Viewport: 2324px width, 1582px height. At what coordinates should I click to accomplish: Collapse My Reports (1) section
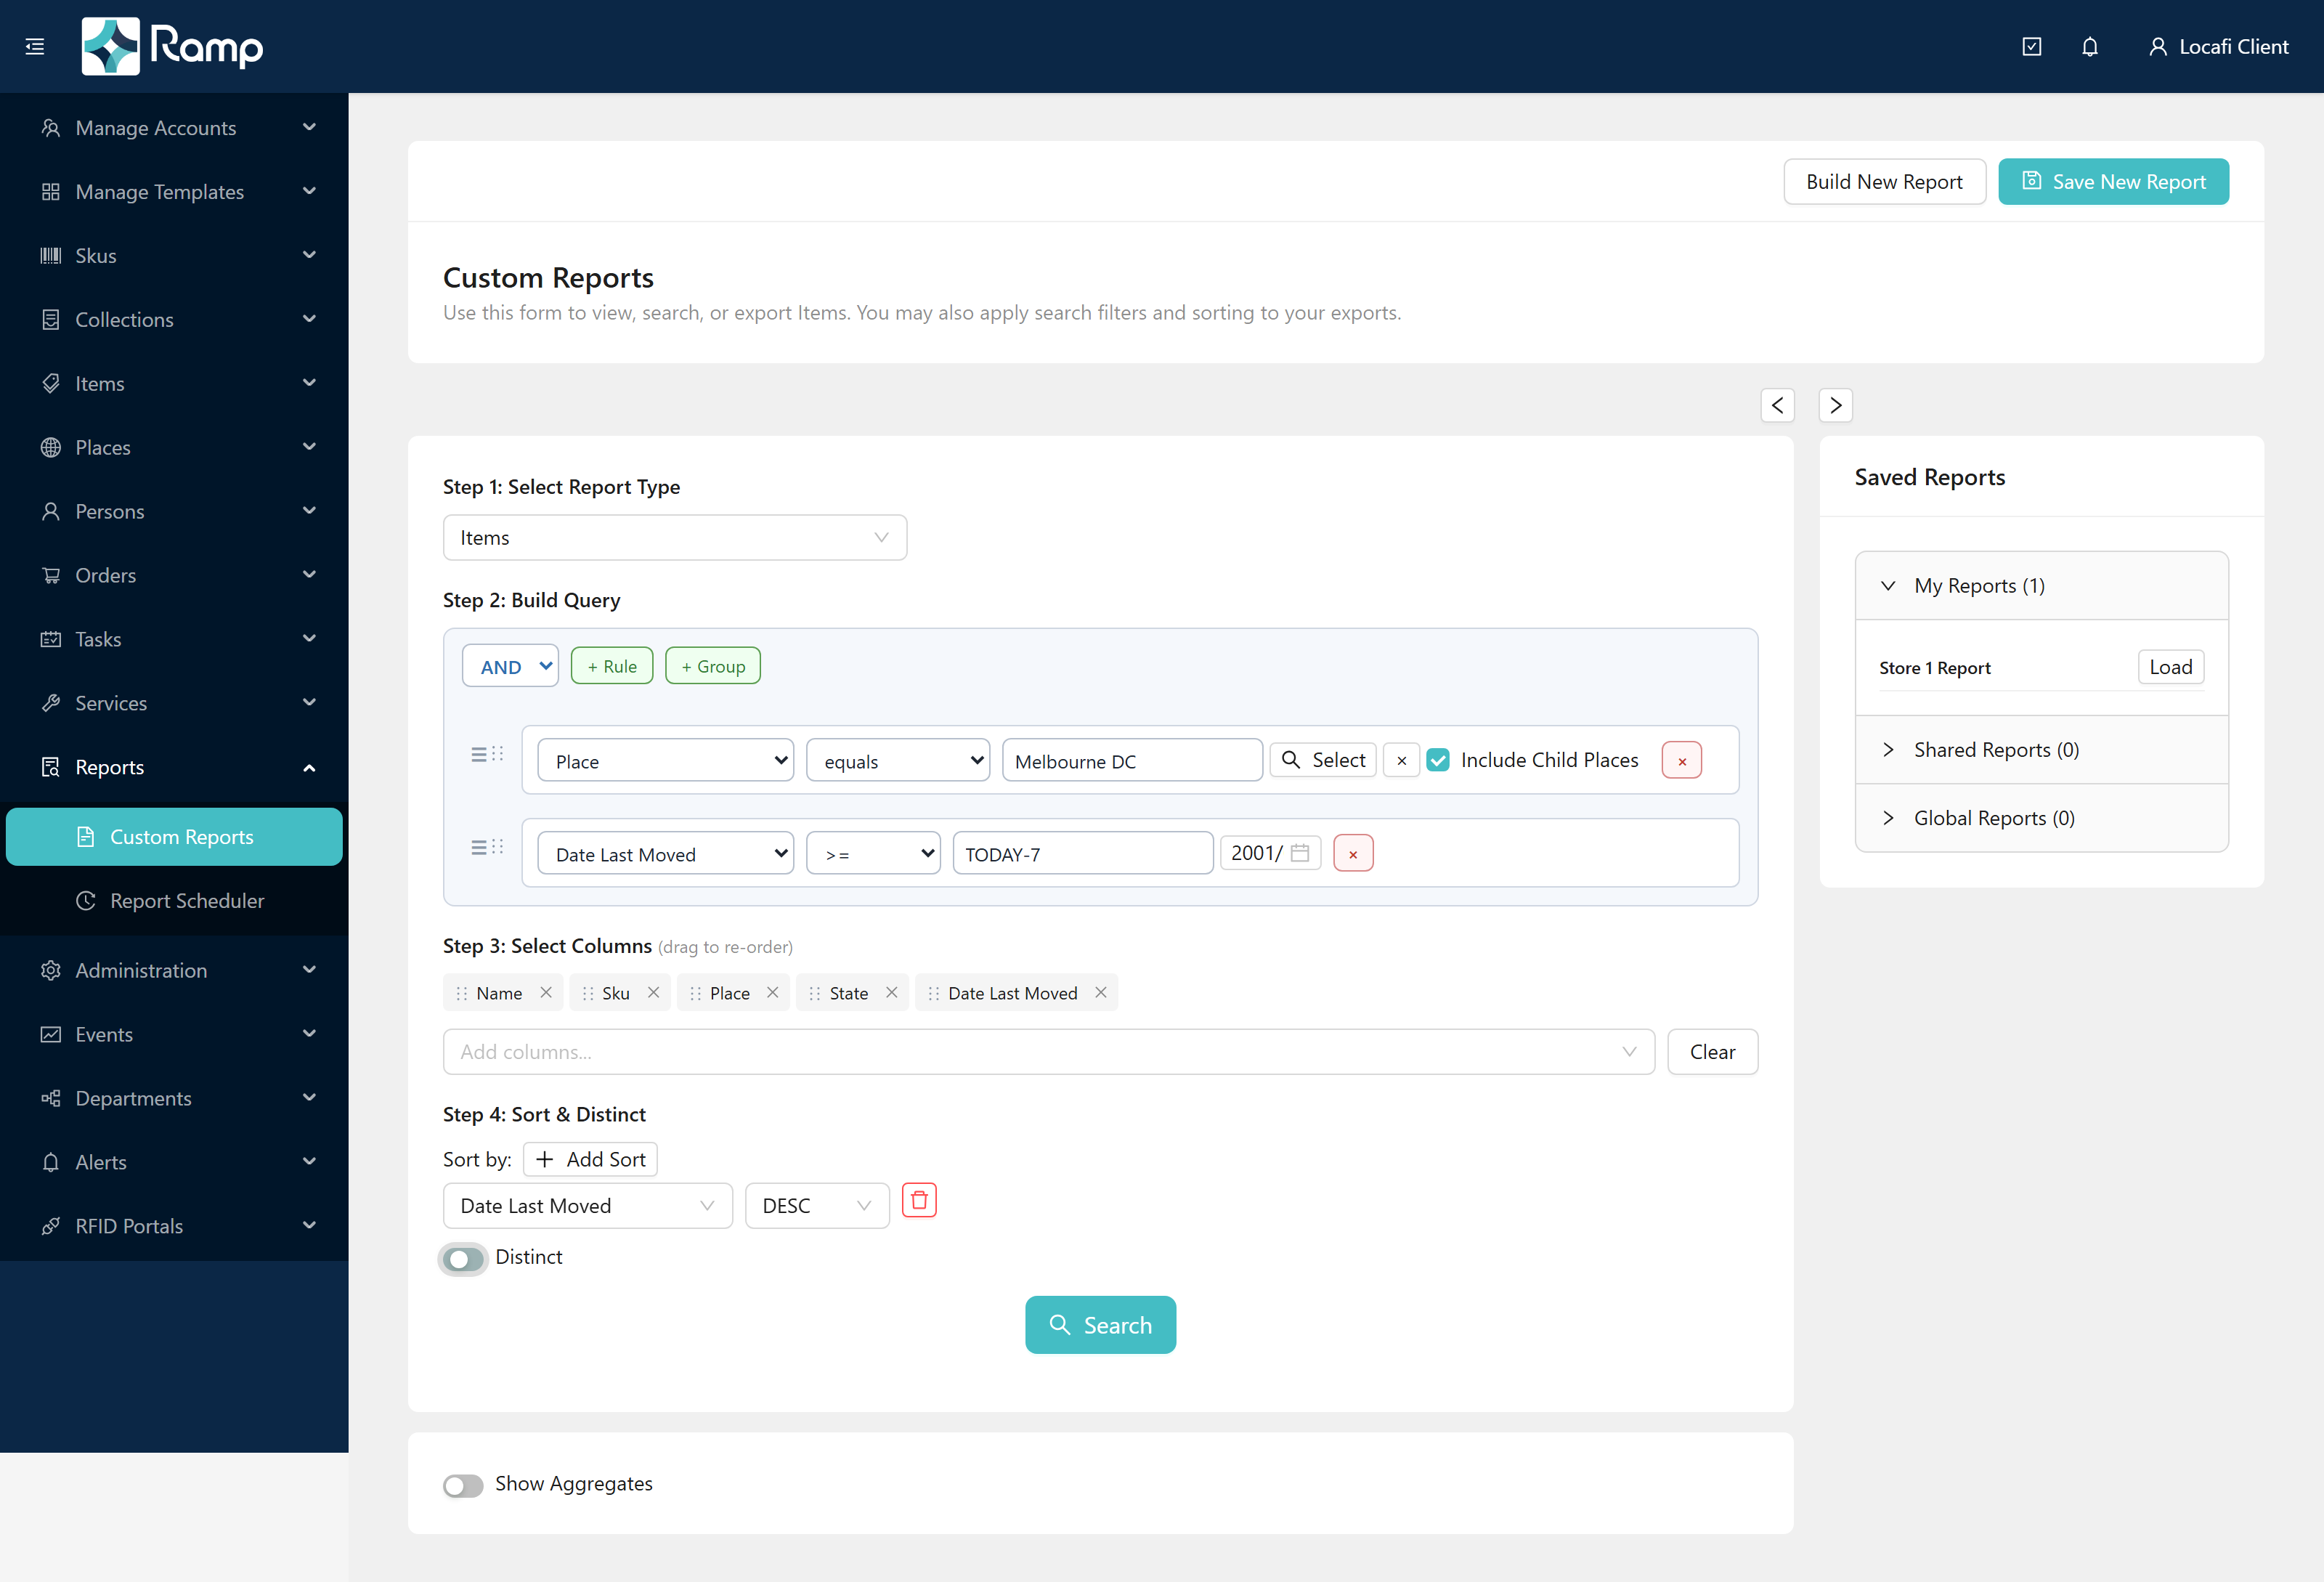click(2041, 586)
